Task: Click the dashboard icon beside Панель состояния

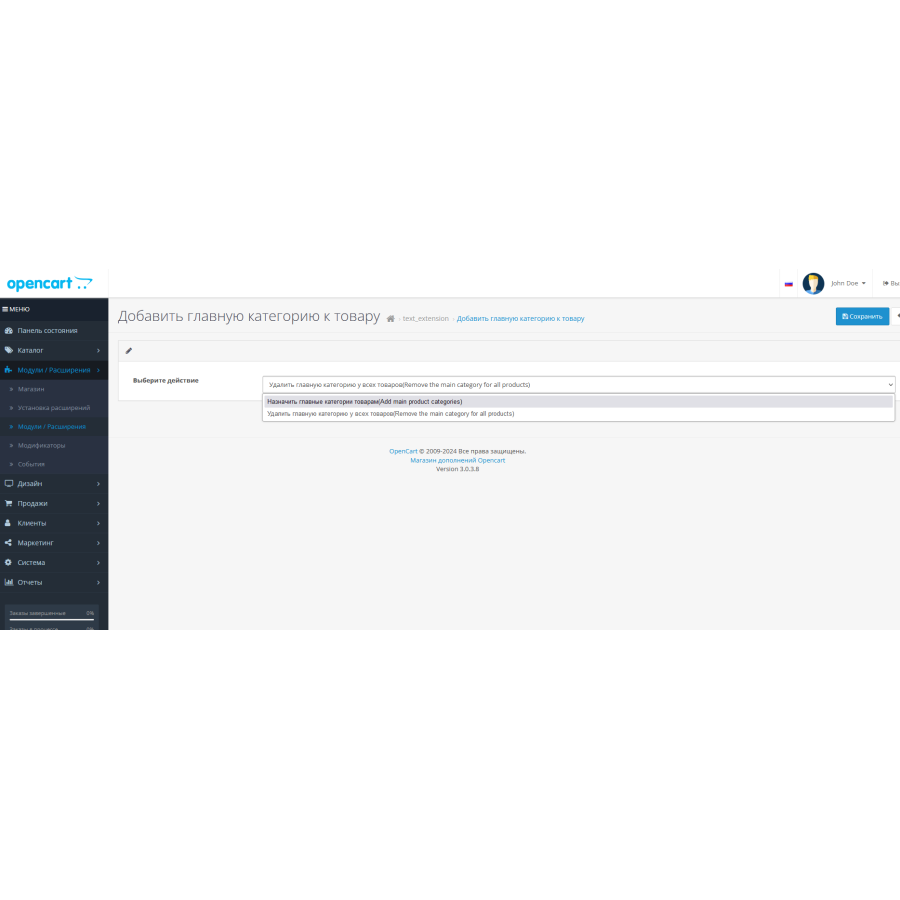Action: [x=9, y=331]
